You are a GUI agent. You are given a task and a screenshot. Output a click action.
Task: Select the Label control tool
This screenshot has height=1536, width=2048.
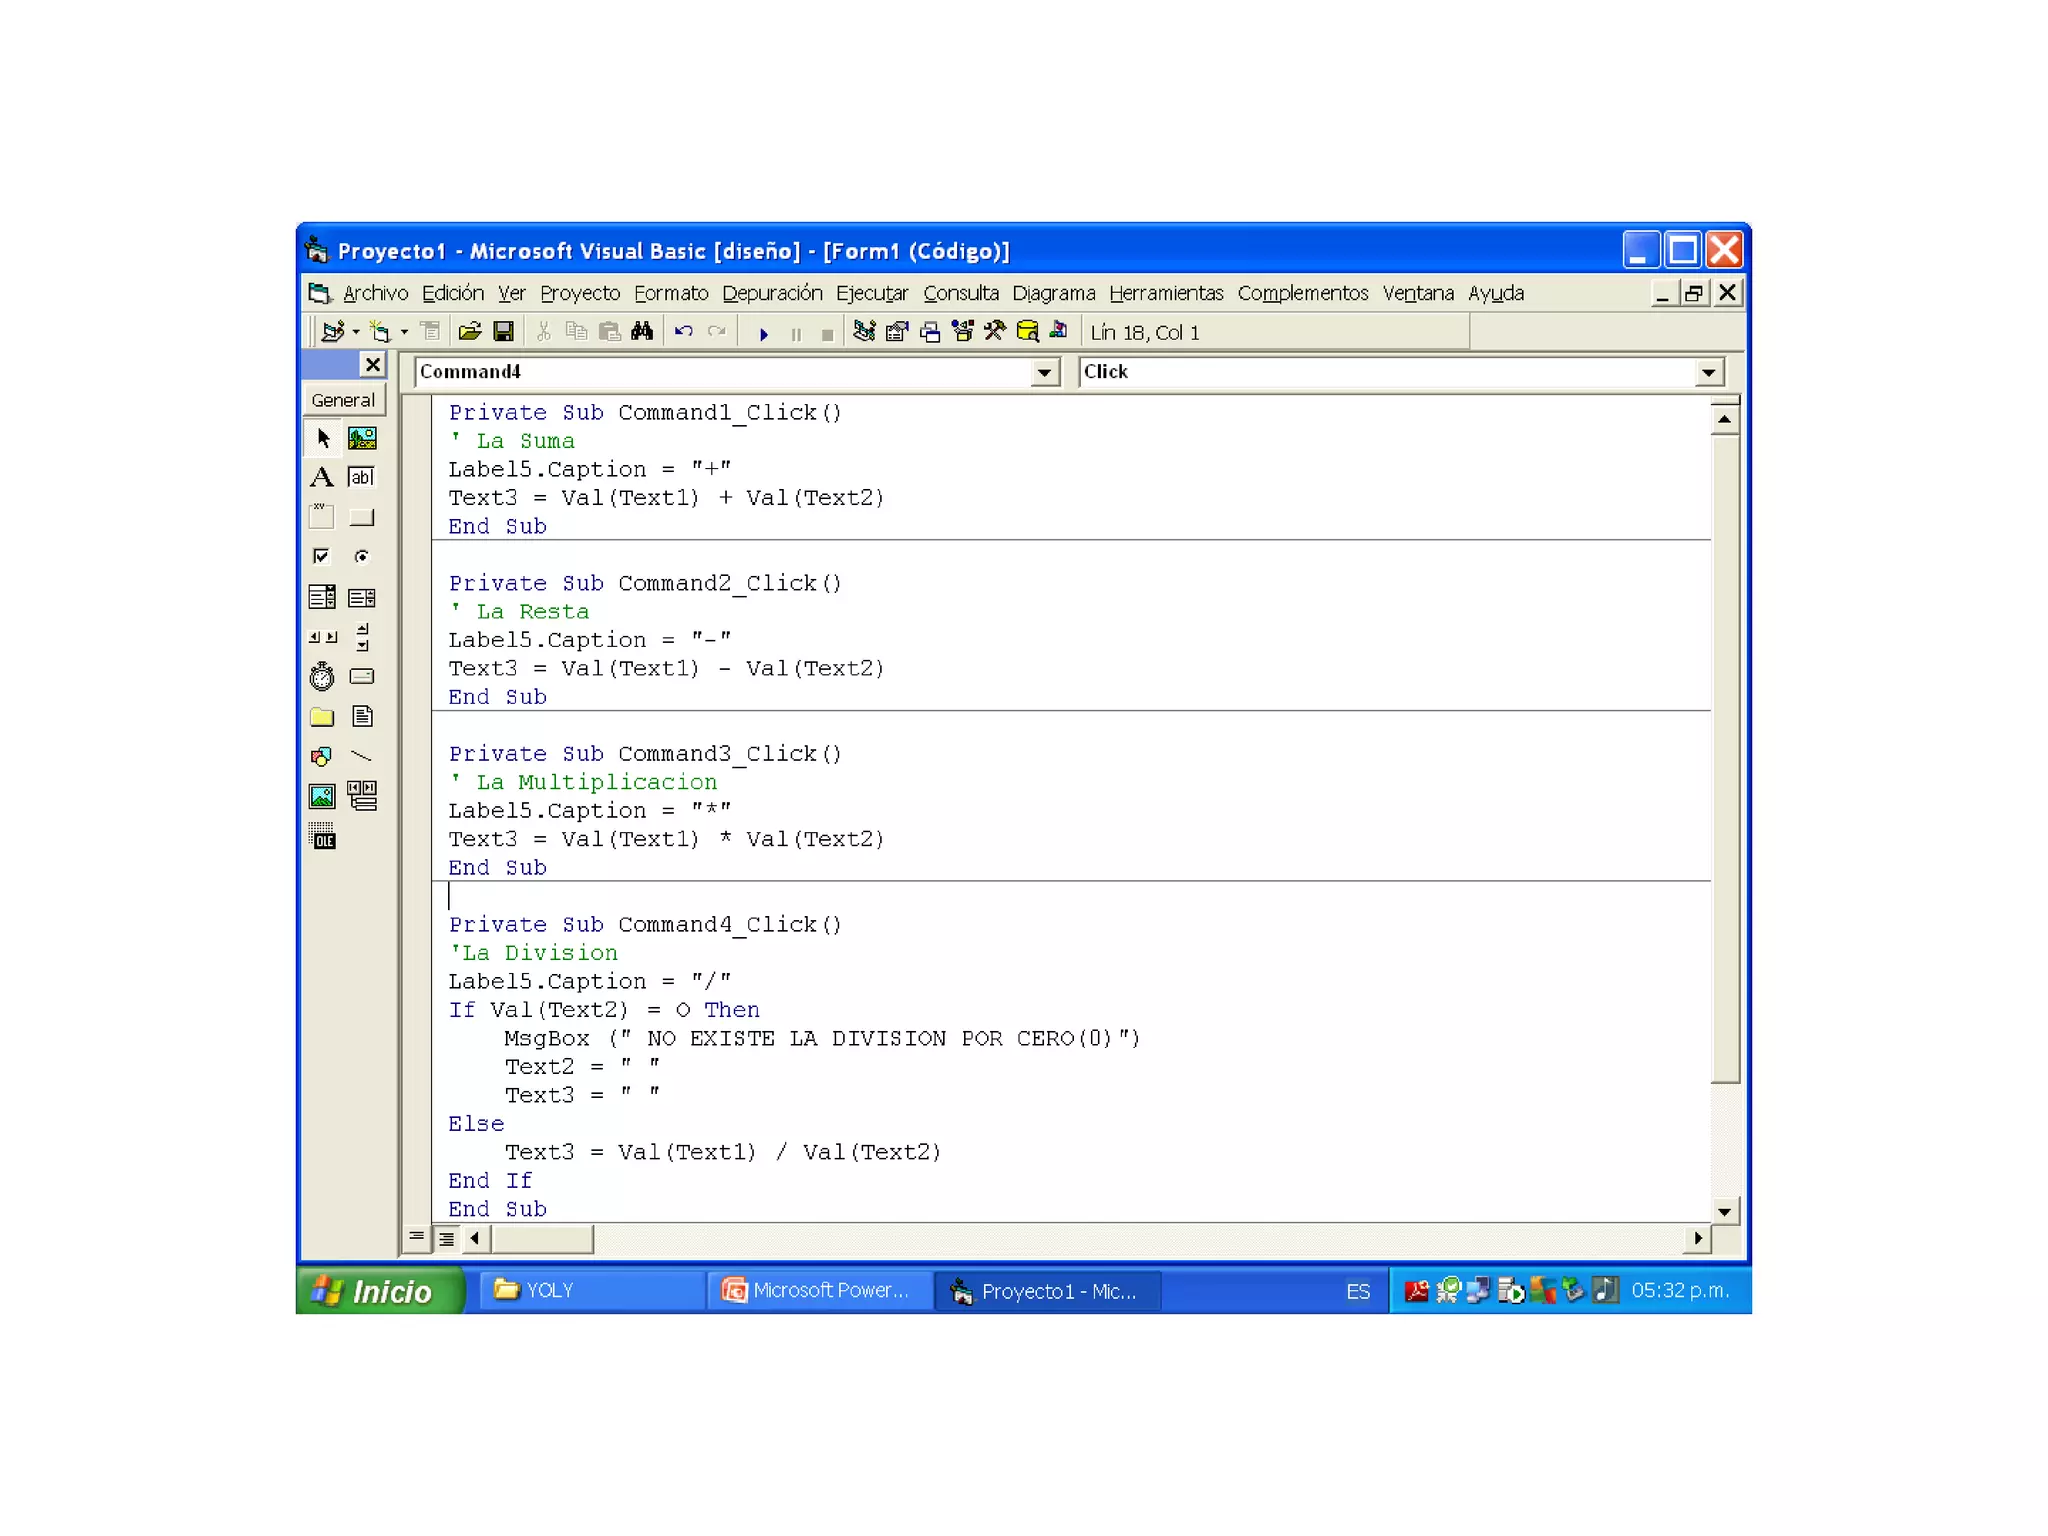(321, 477)
